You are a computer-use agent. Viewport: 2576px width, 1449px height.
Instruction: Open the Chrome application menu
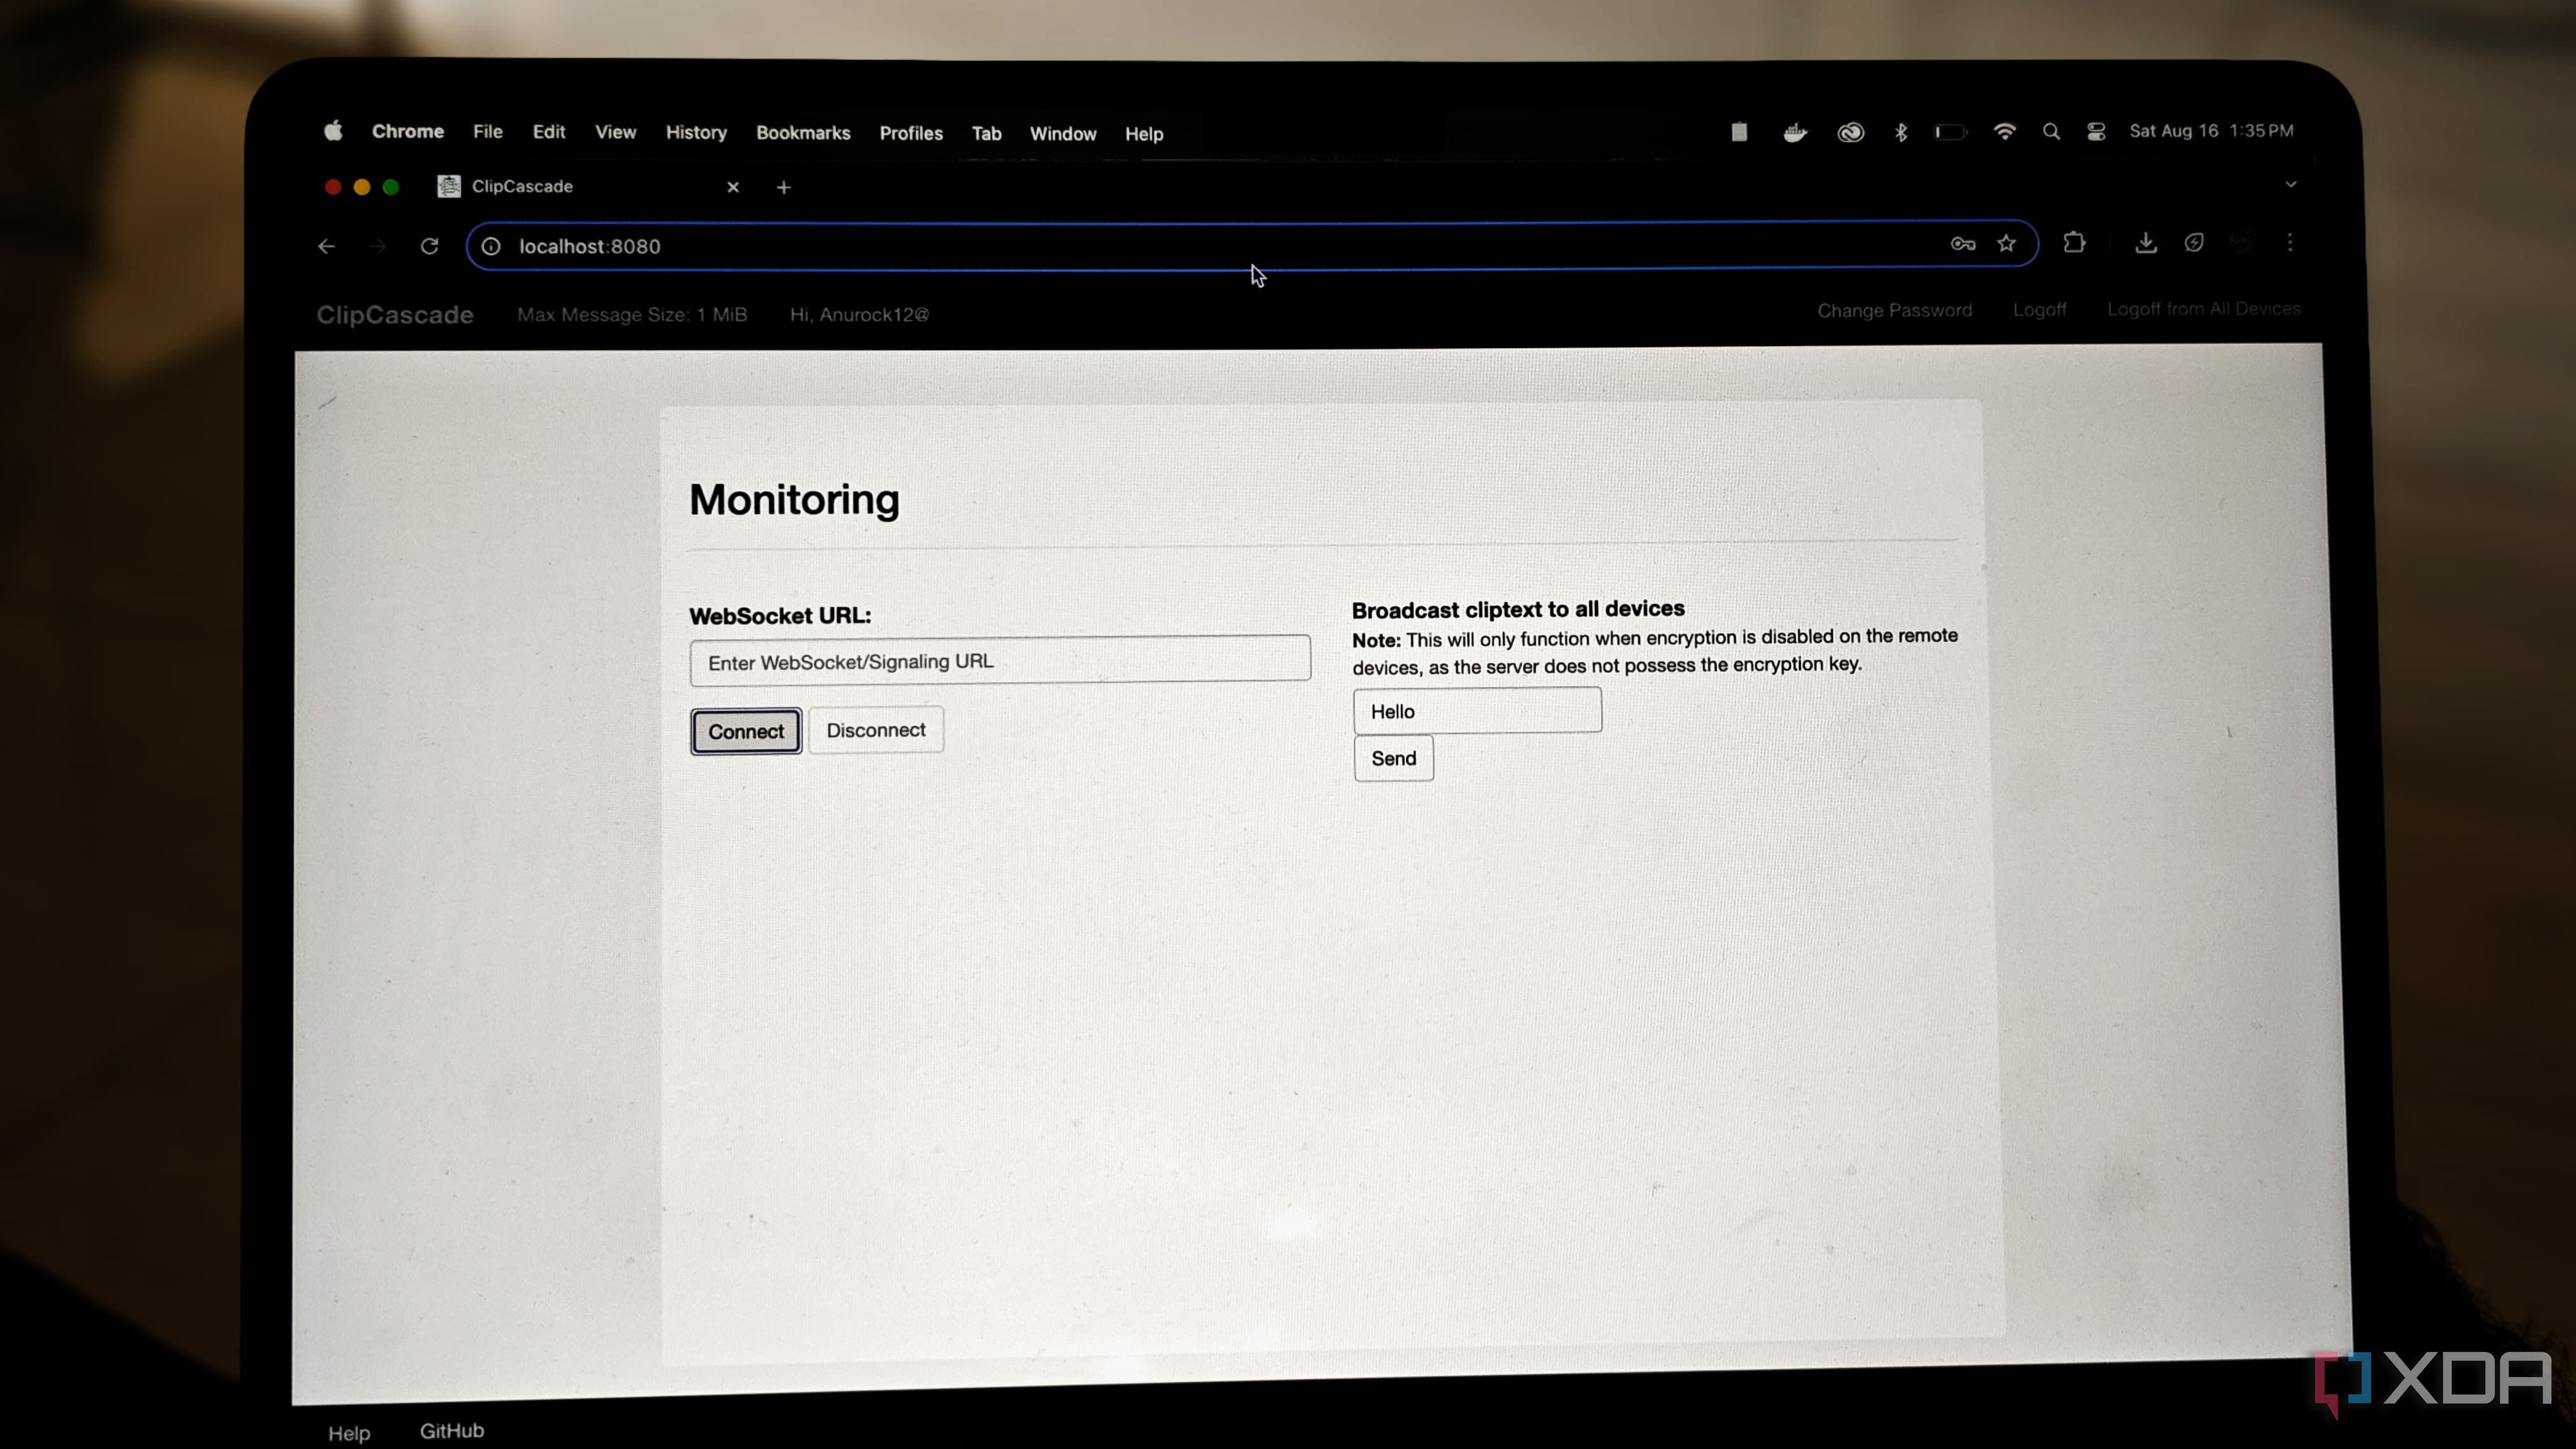coord(408,131)
